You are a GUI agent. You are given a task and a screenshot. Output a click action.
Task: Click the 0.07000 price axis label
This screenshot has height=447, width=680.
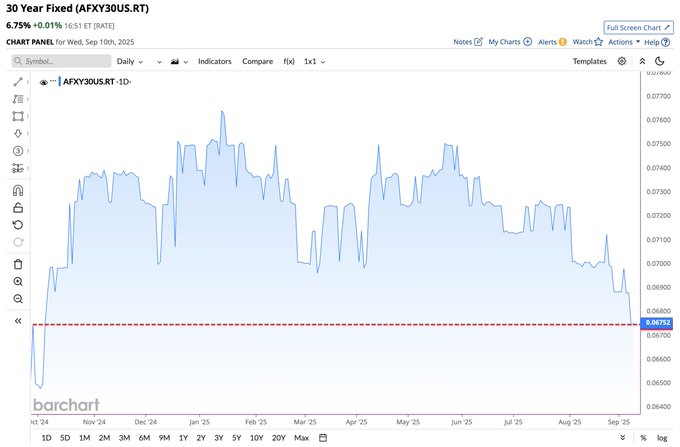(658, 264)
